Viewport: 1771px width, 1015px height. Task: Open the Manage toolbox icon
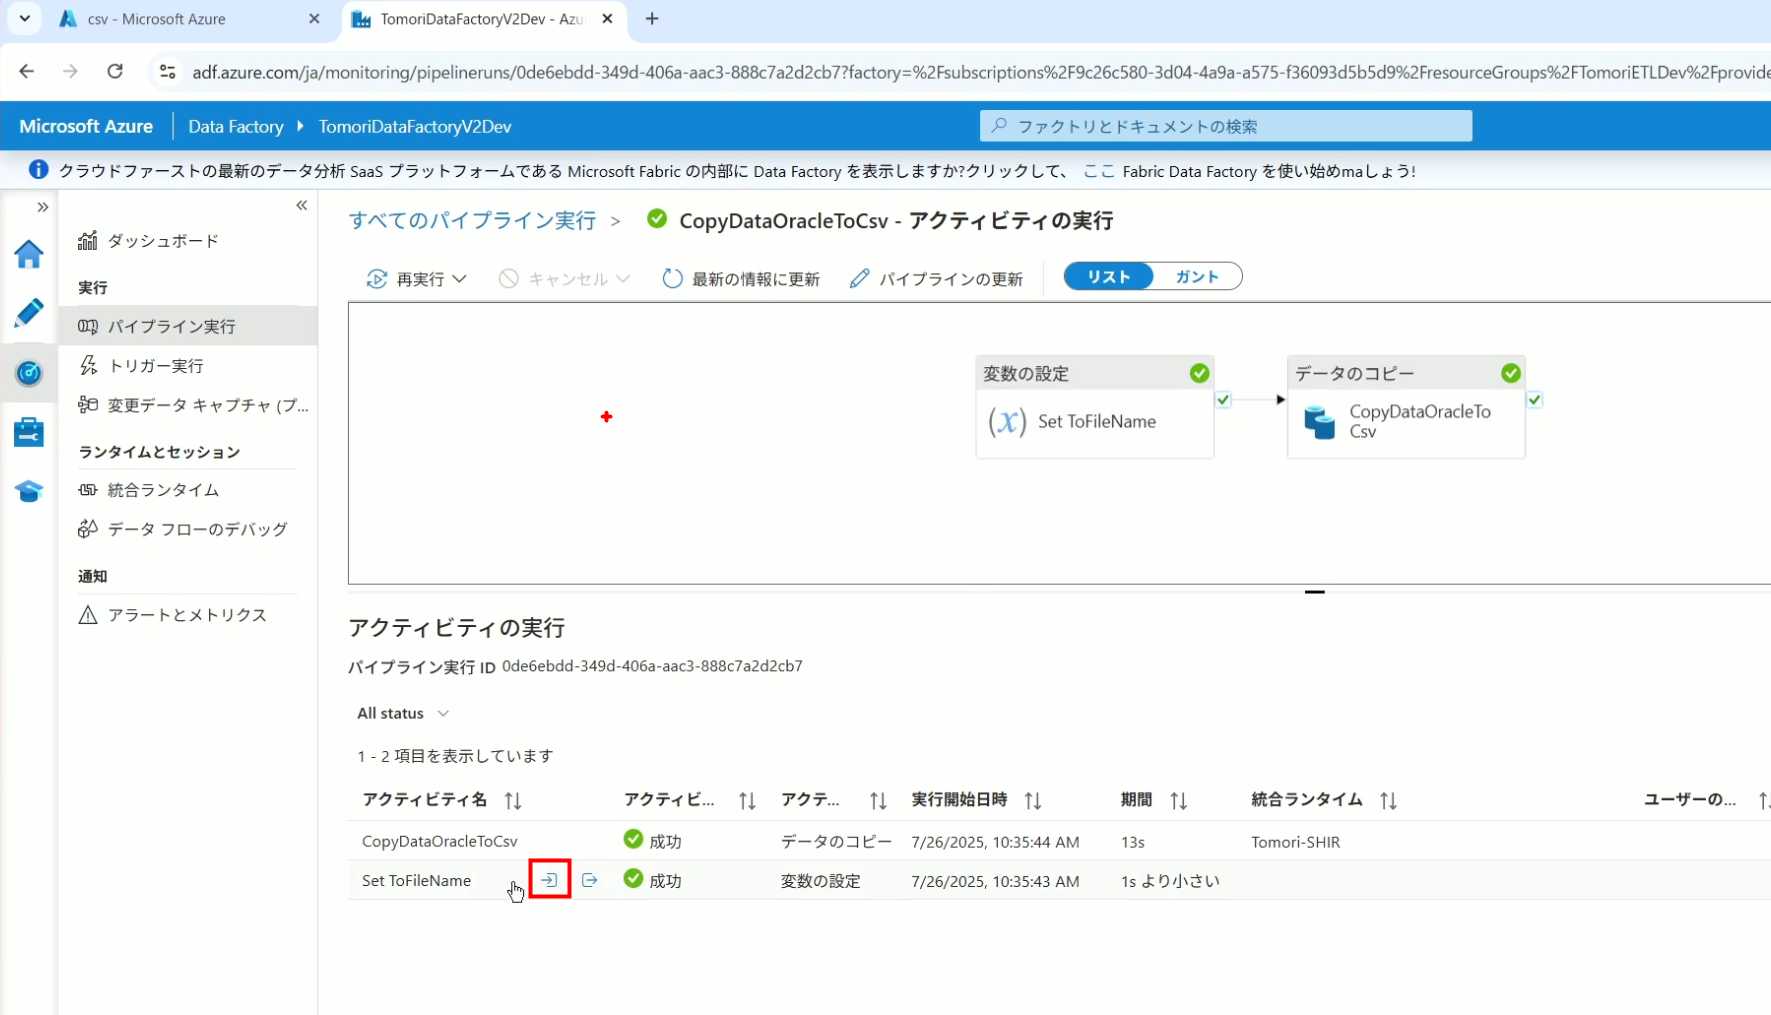[x=28, y=432]
